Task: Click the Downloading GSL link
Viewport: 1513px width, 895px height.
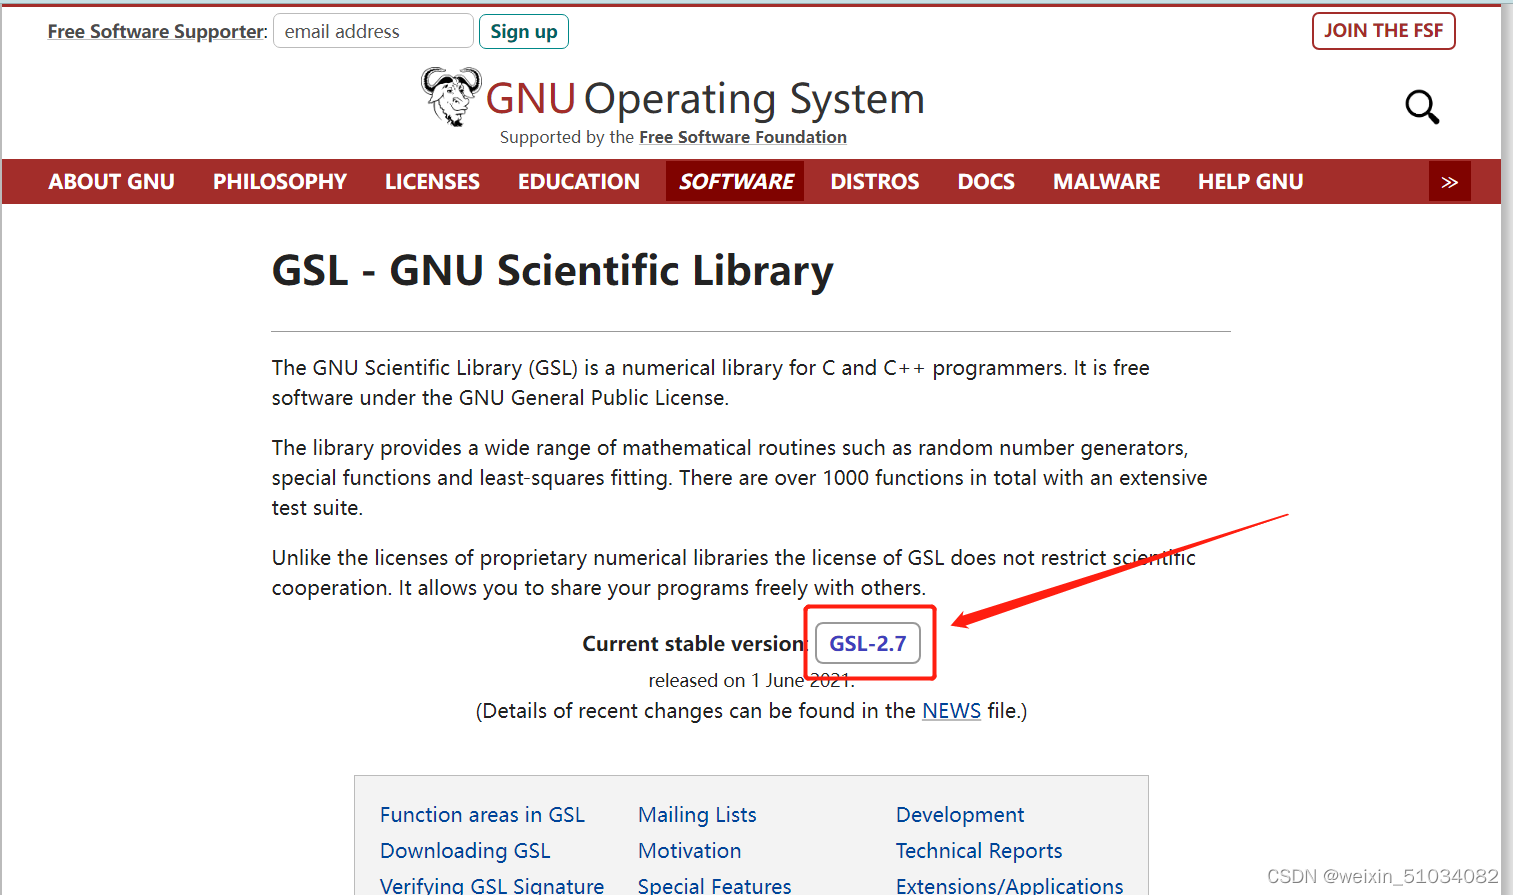Action: pyautogui.click(x=465, y=850)
